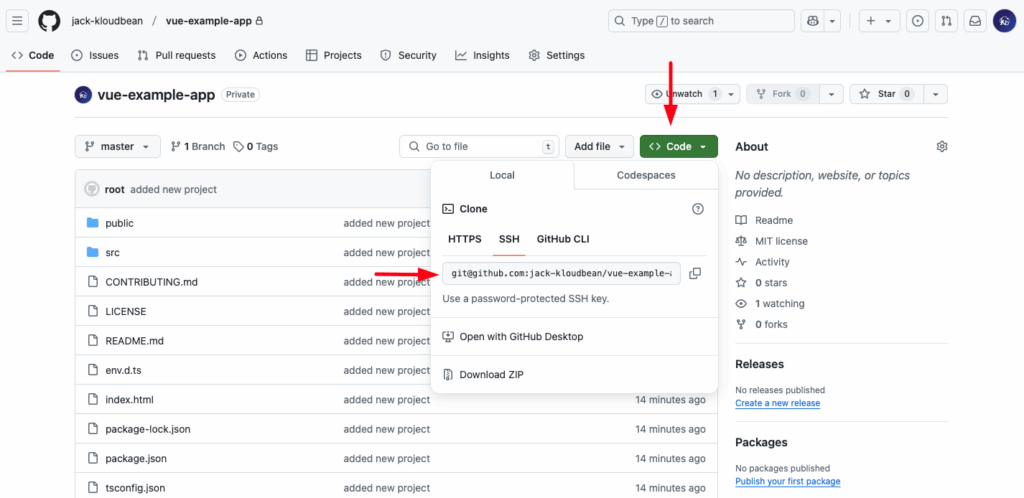Focus the Type / to search box
The width and height of the screenshot is (1024, 498).
(x=701, y=21)
